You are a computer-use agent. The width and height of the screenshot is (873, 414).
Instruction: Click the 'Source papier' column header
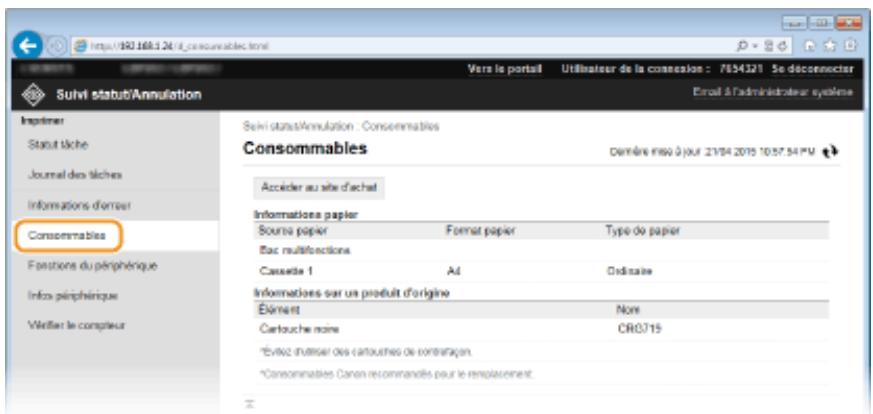(x=293, y=230)
